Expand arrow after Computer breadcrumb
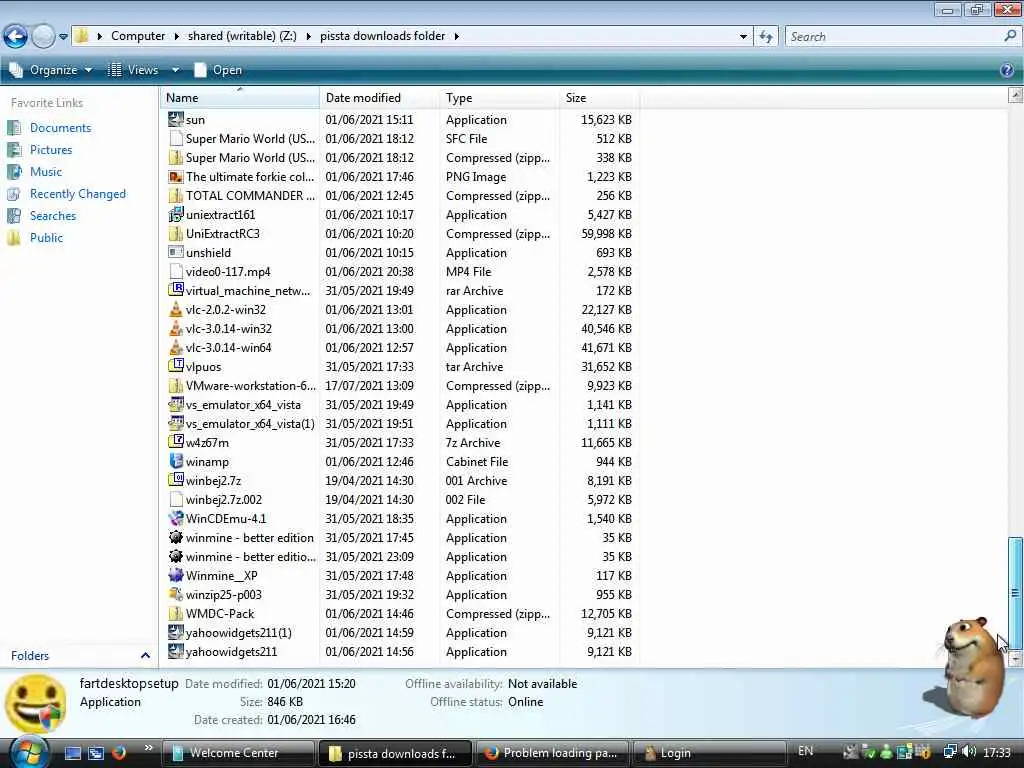The image size is (1024, 768). pyautogui.click(x=176, y=36)
